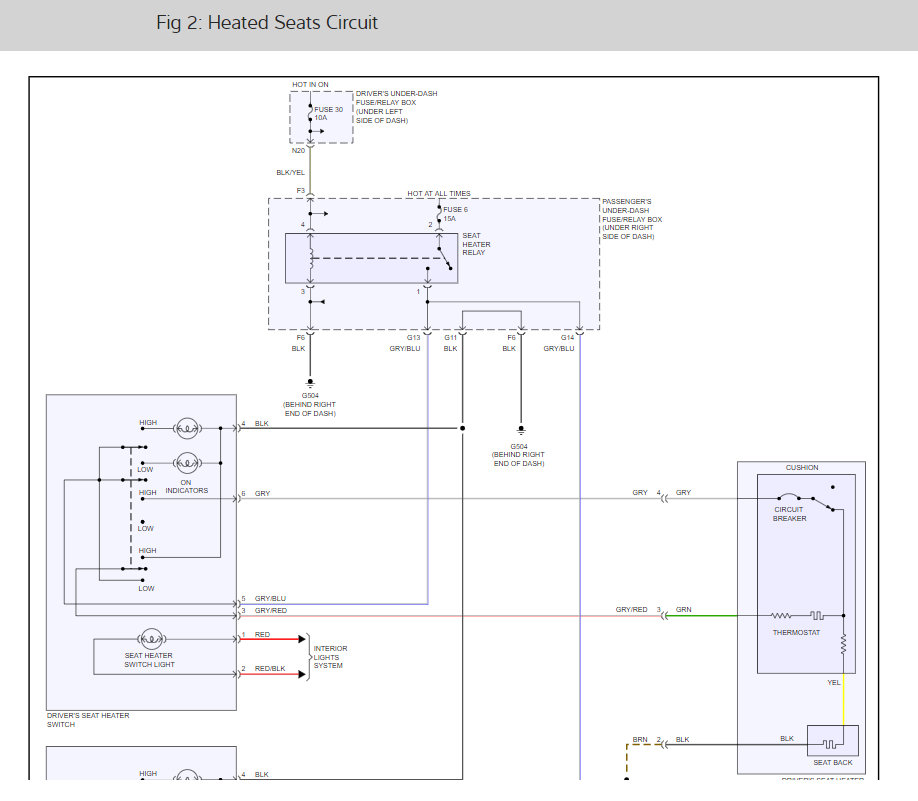Click the N20 connector label
Screen dimensions: 918x801
pyautogui.click(x=298, y=150)
